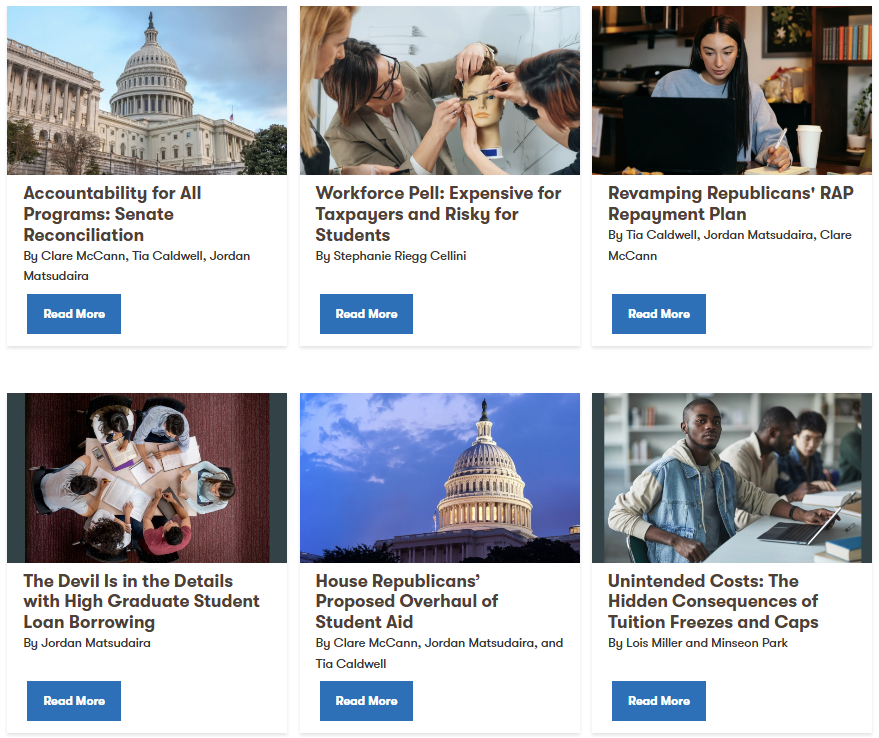Read more on House Republicans' Proposed Overhaul

pyautogui.click(x=366, y=701)
